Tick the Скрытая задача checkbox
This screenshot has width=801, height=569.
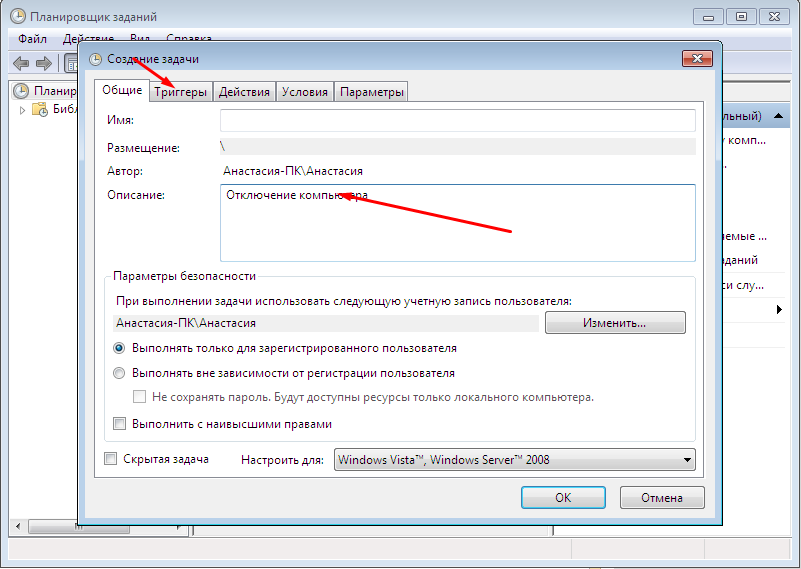[x=111, y=459]
